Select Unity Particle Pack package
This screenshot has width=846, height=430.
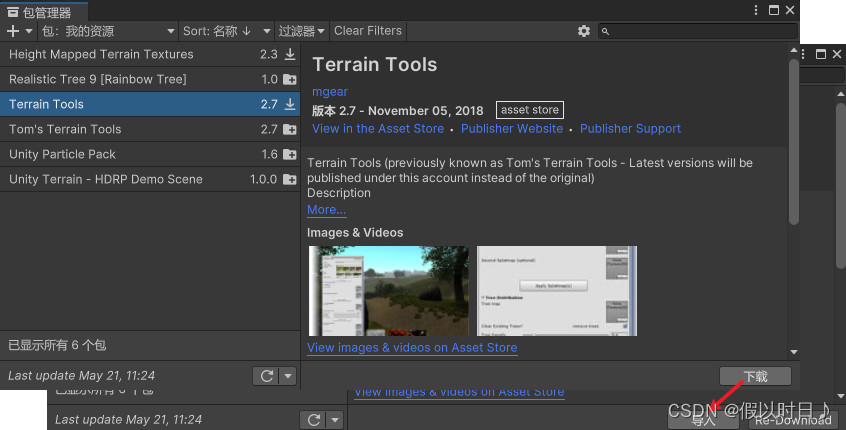(149, 154)
